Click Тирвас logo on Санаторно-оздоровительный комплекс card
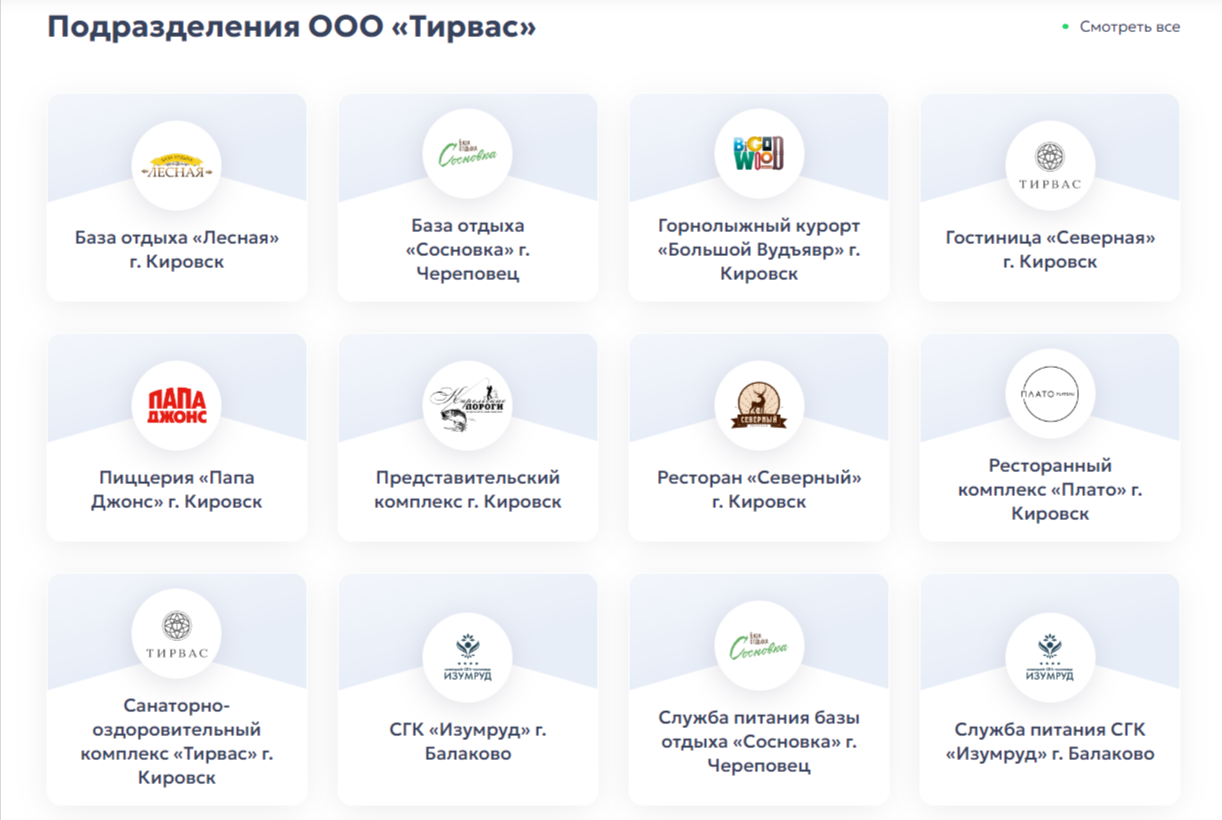The width and height of the screenshot is (1222, 820). tap(176, 636)
